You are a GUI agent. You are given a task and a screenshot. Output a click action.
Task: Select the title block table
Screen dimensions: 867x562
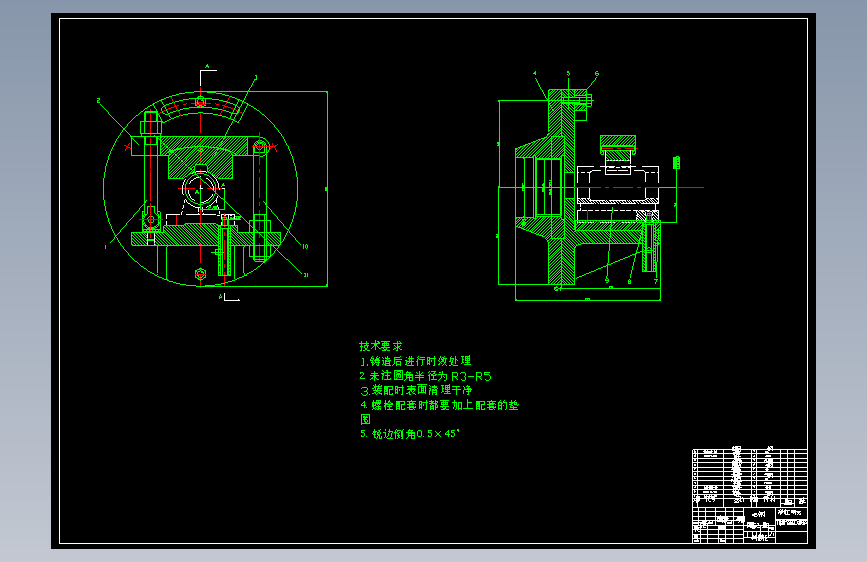[750, 496]
